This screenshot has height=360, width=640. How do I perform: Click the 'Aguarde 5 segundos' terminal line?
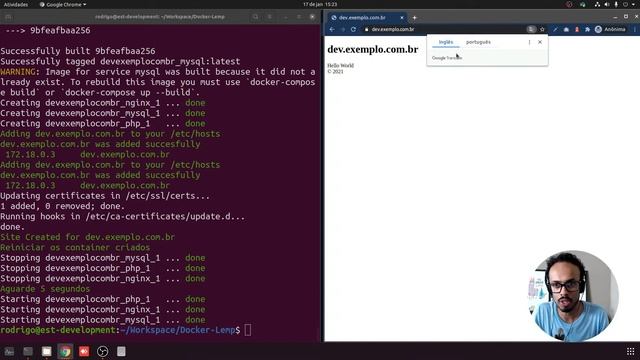click(45, 289)
